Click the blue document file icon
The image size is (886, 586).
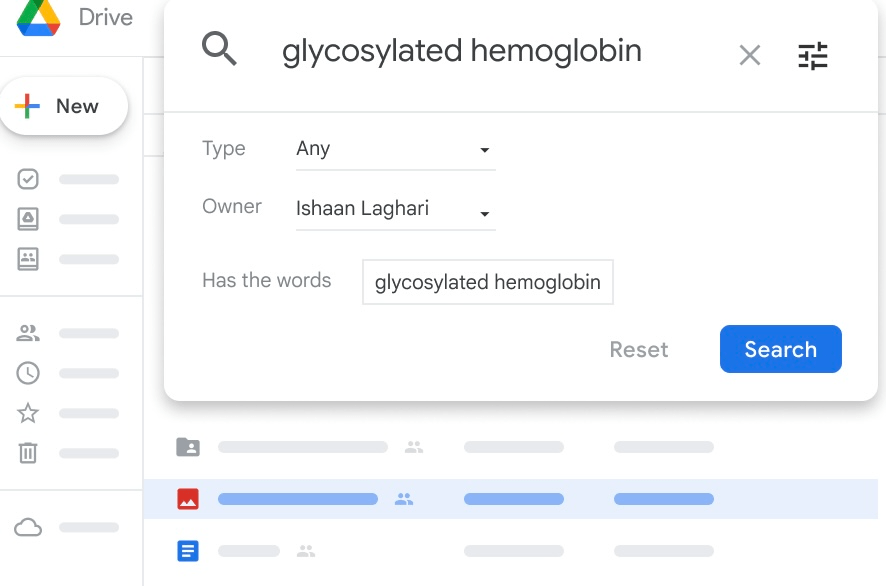188,550
